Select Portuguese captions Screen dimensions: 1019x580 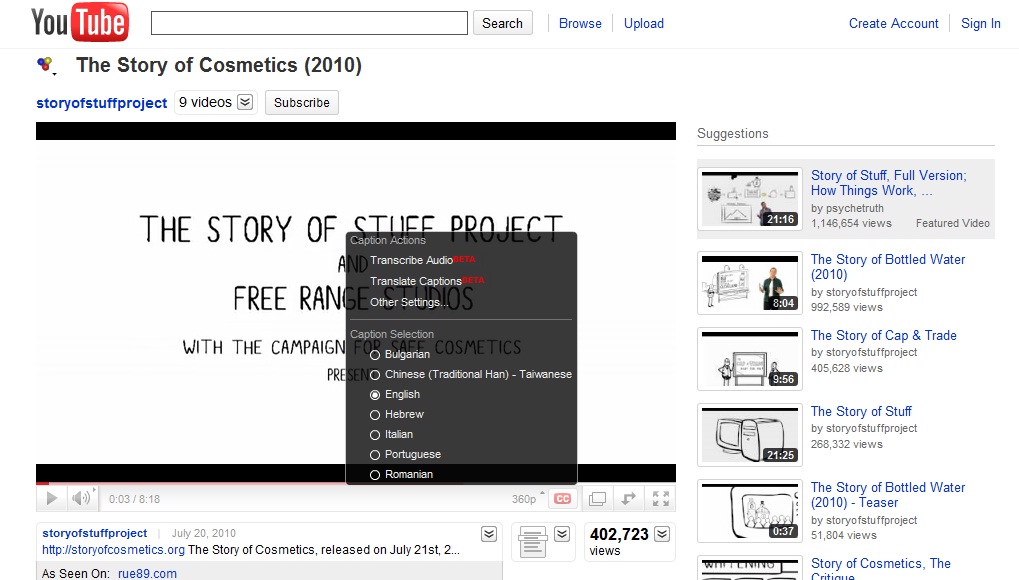point(406,455)
